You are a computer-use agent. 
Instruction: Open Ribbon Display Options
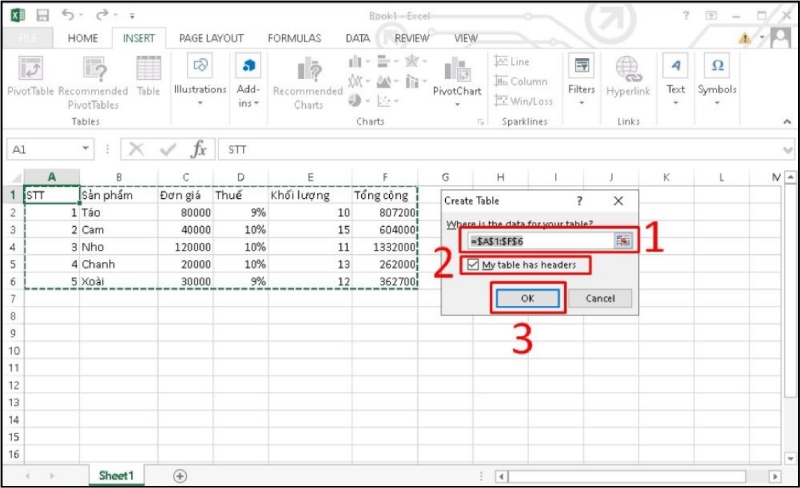(x=711, y=15)
